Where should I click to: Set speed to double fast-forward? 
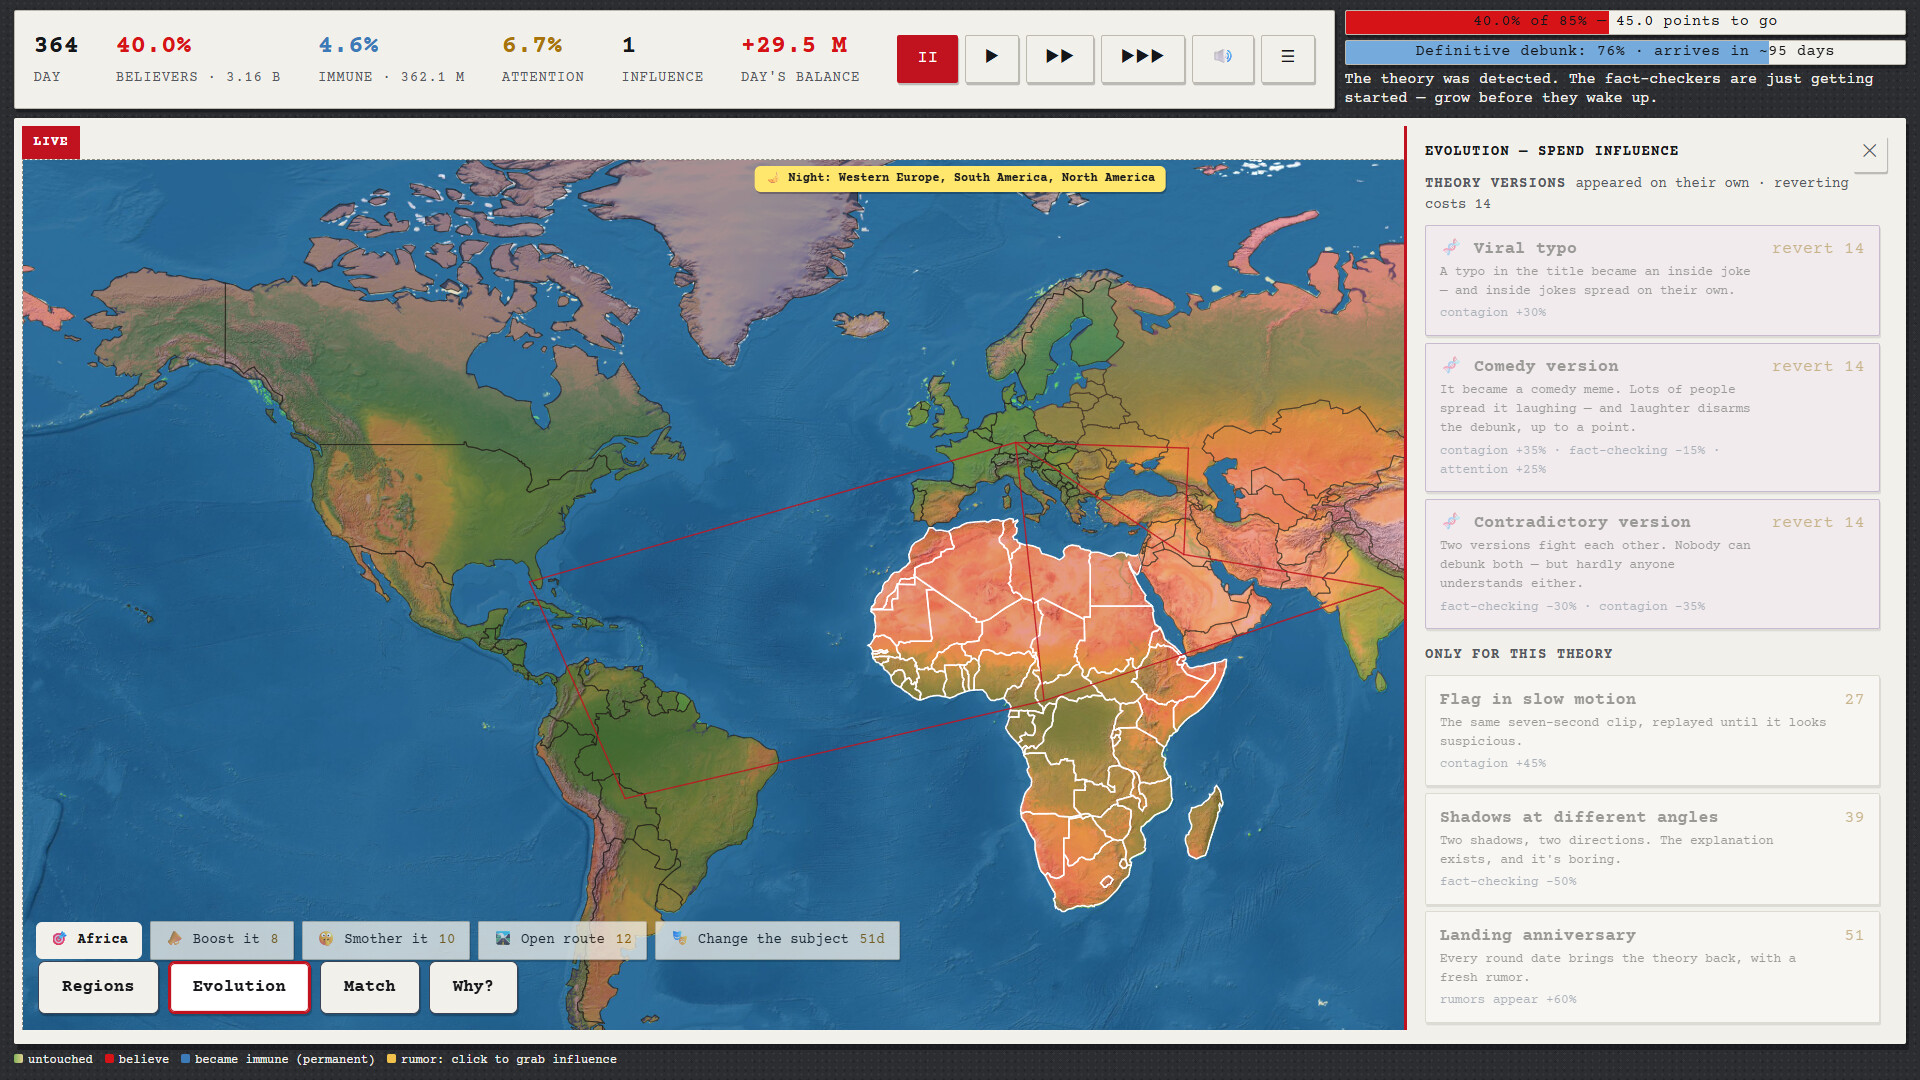pos(1060,58)
